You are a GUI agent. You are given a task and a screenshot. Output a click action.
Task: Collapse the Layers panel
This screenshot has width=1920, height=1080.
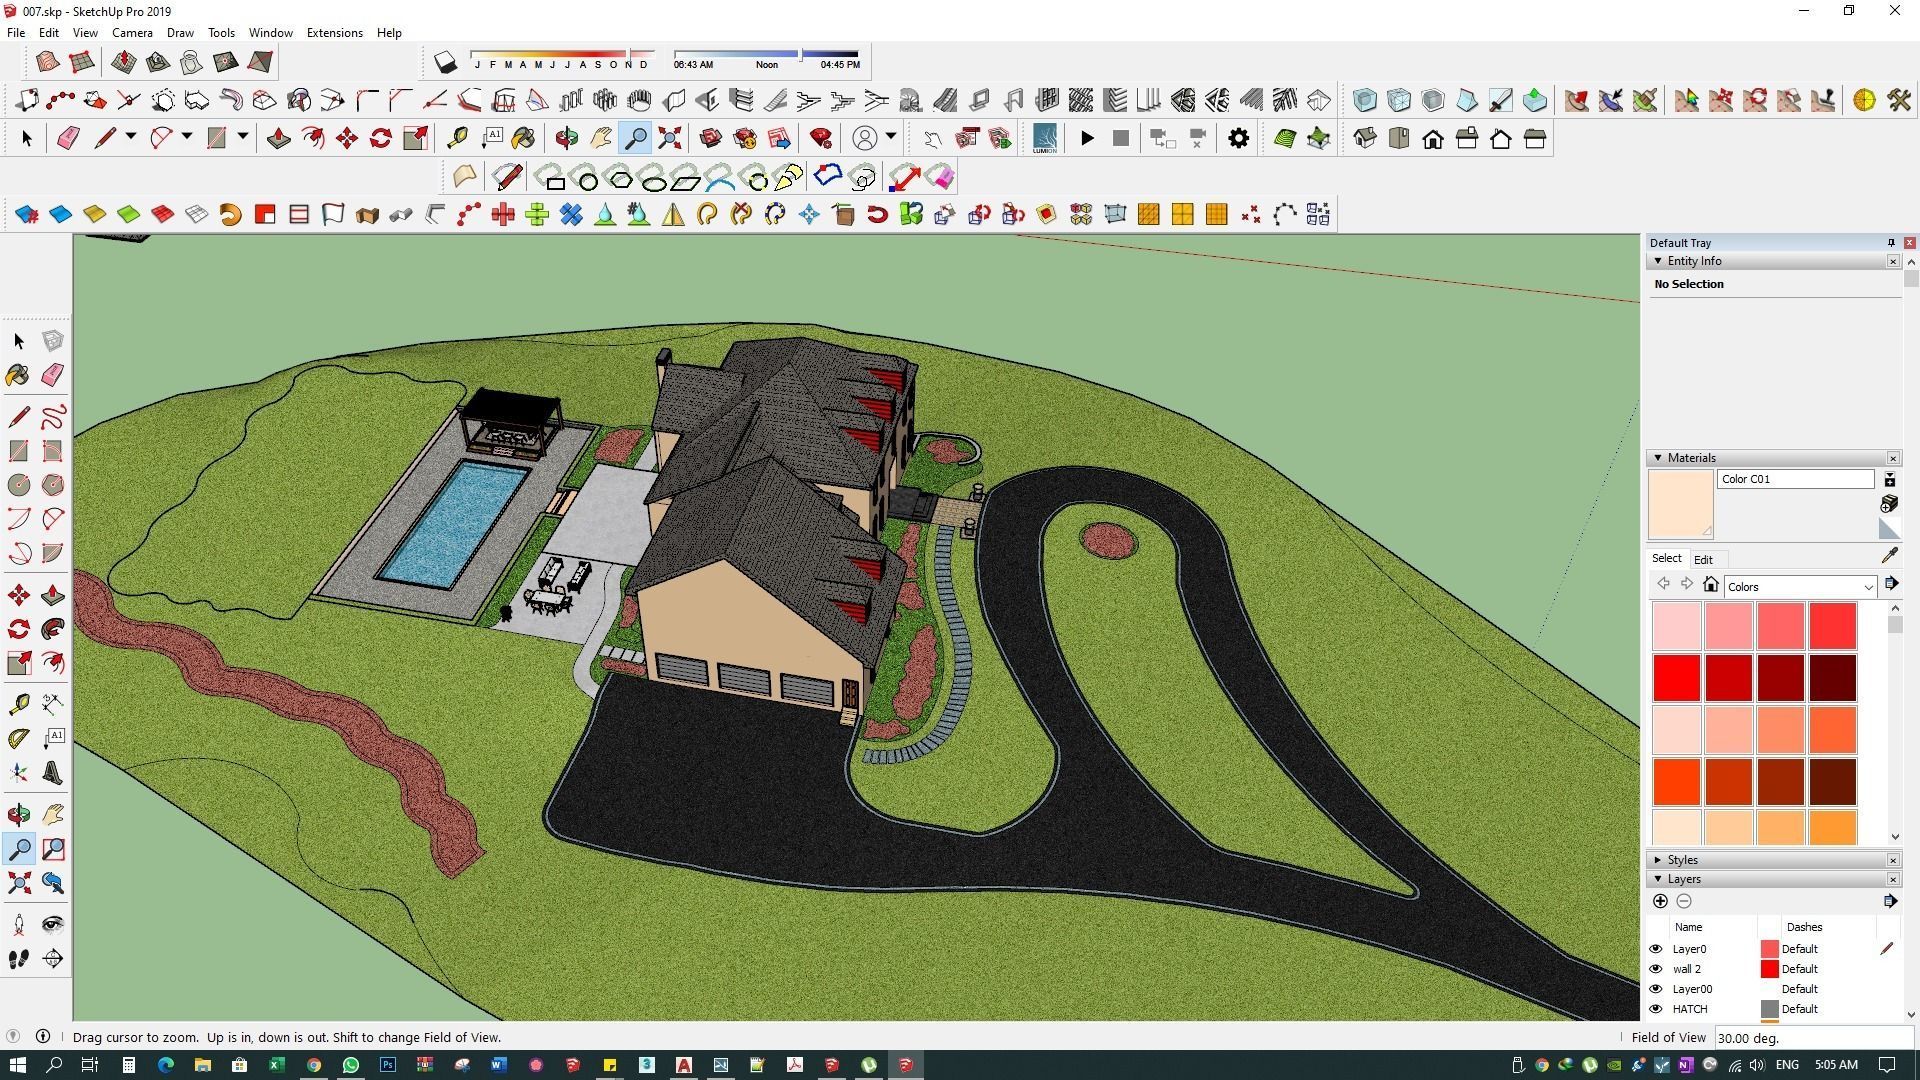click(x=1658, y=879)
